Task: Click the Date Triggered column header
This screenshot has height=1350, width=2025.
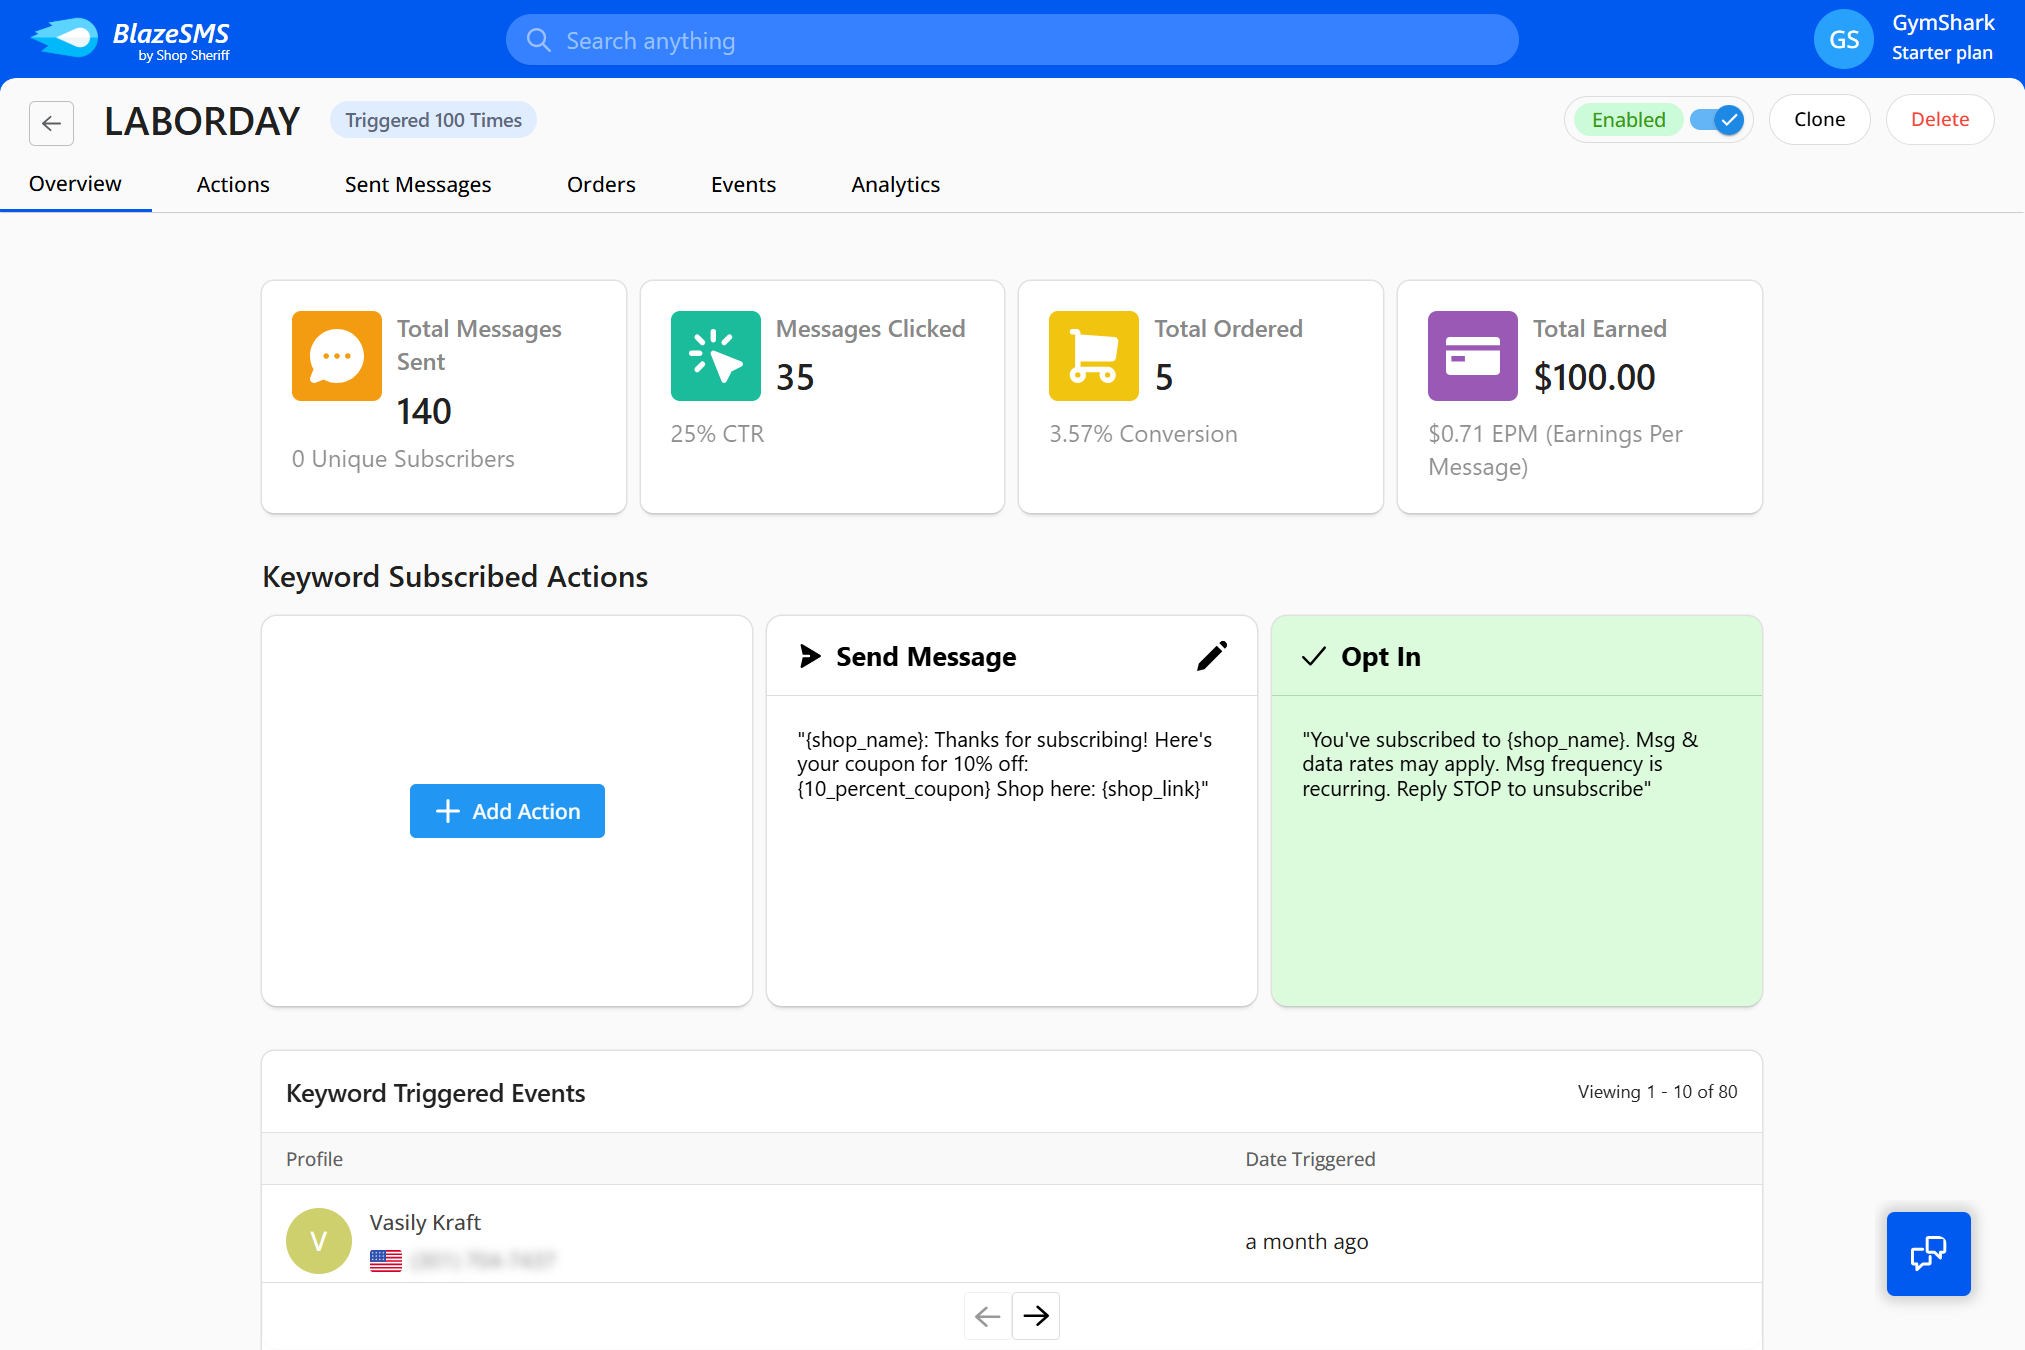Action: click(x=1310, y=1159)
